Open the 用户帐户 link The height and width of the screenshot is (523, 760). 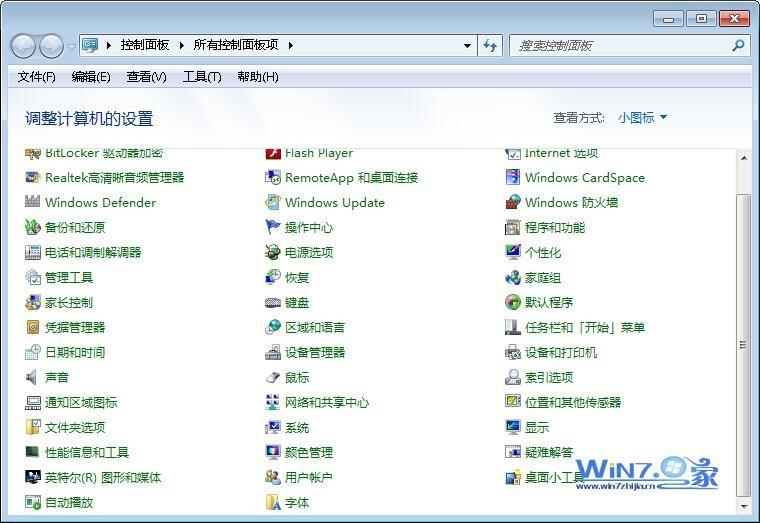308,477
